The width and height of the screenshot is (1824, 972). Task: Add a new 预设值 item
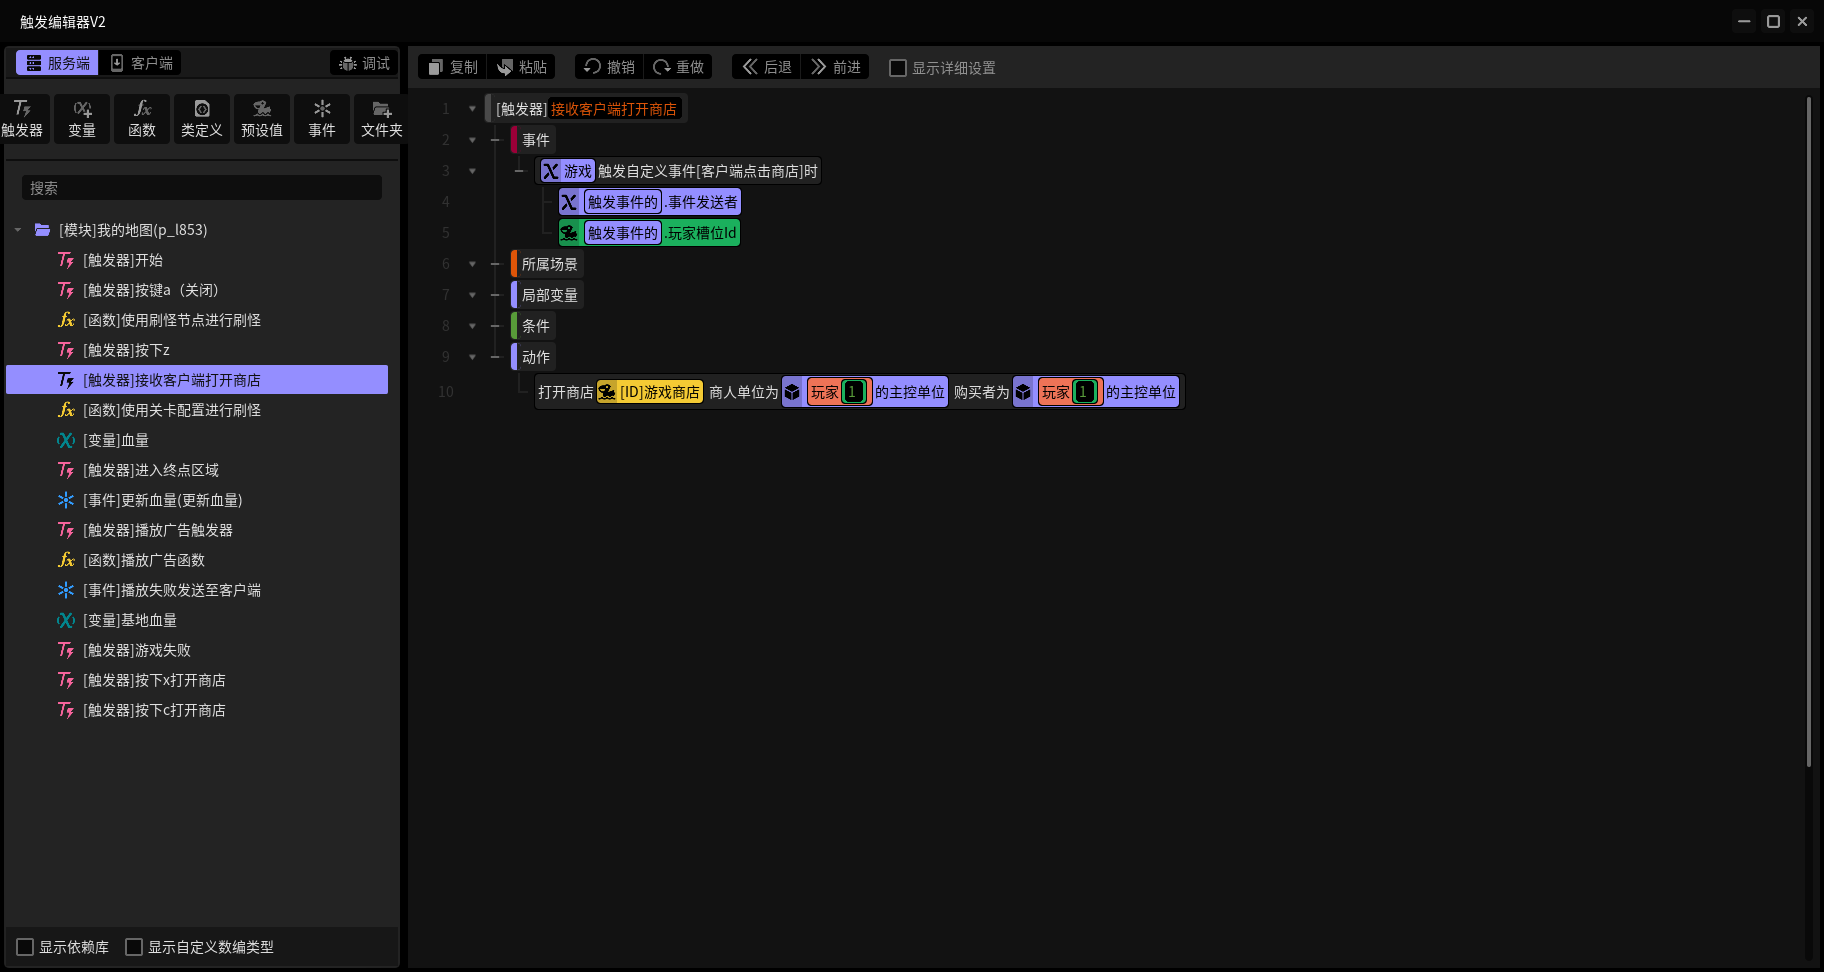[x=262, y=119]
